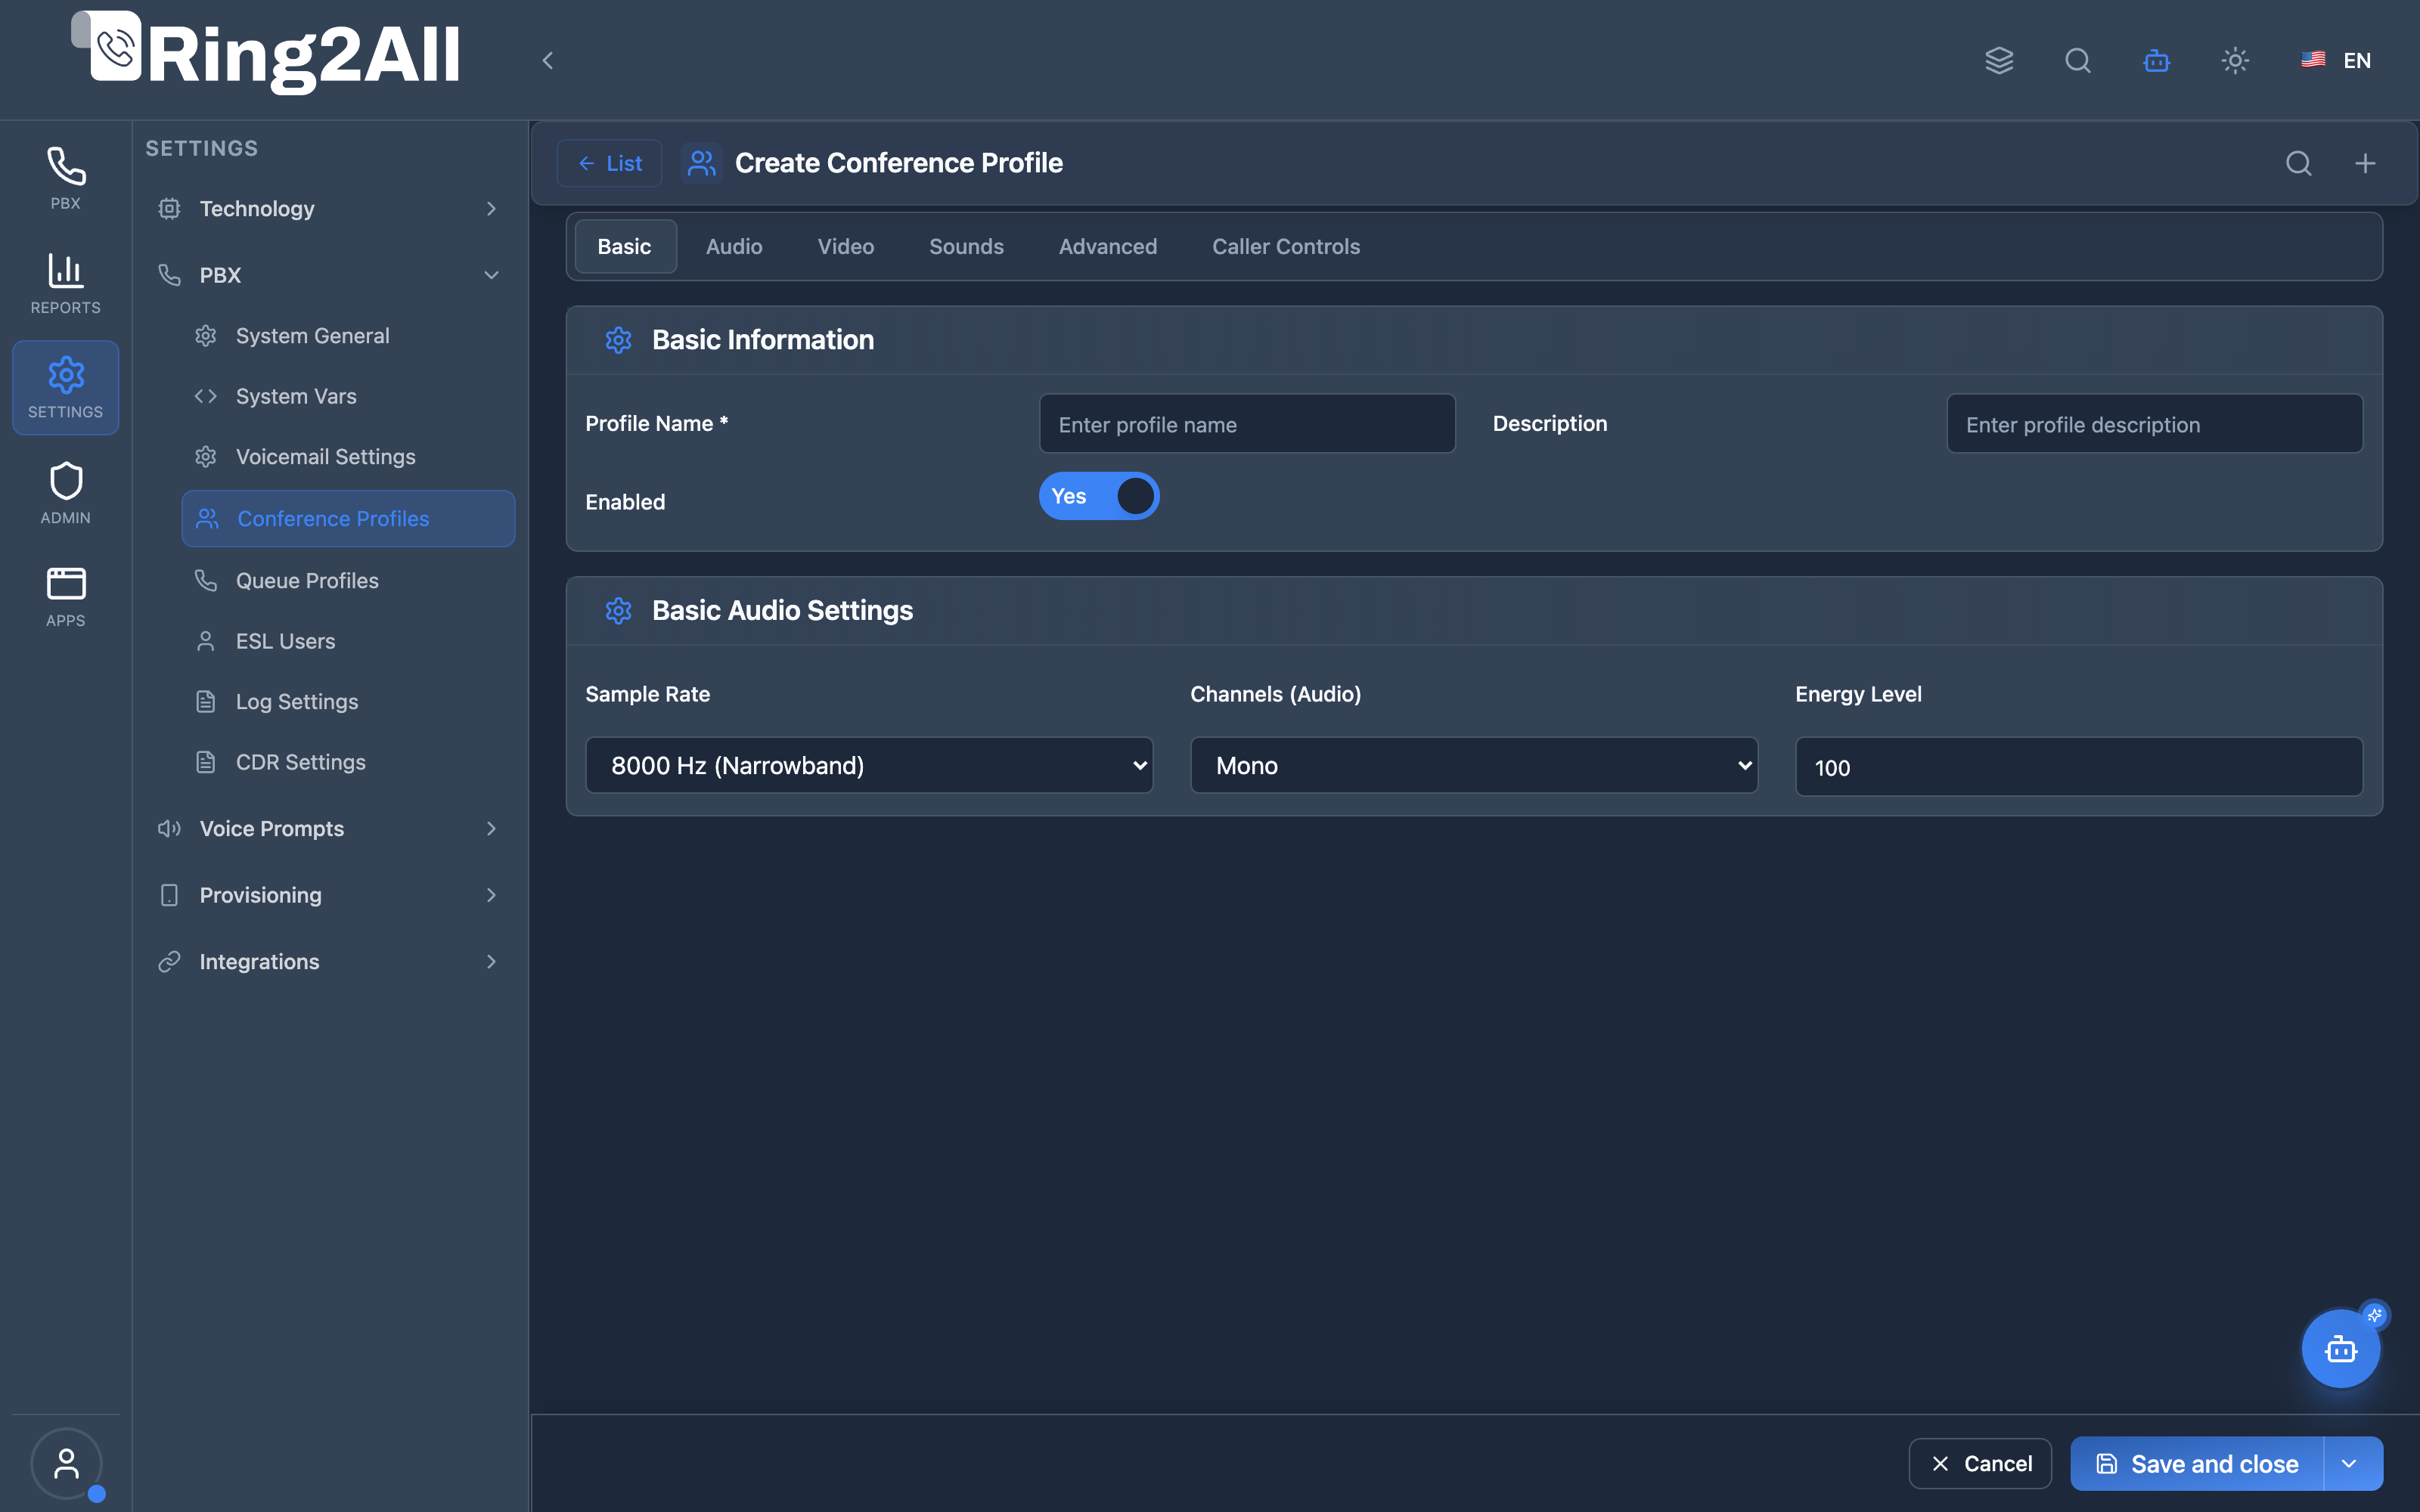Open the Channels (Audio) dropdown
The width and height of the screenshot is (2420, 1512).
point(1474,765)
